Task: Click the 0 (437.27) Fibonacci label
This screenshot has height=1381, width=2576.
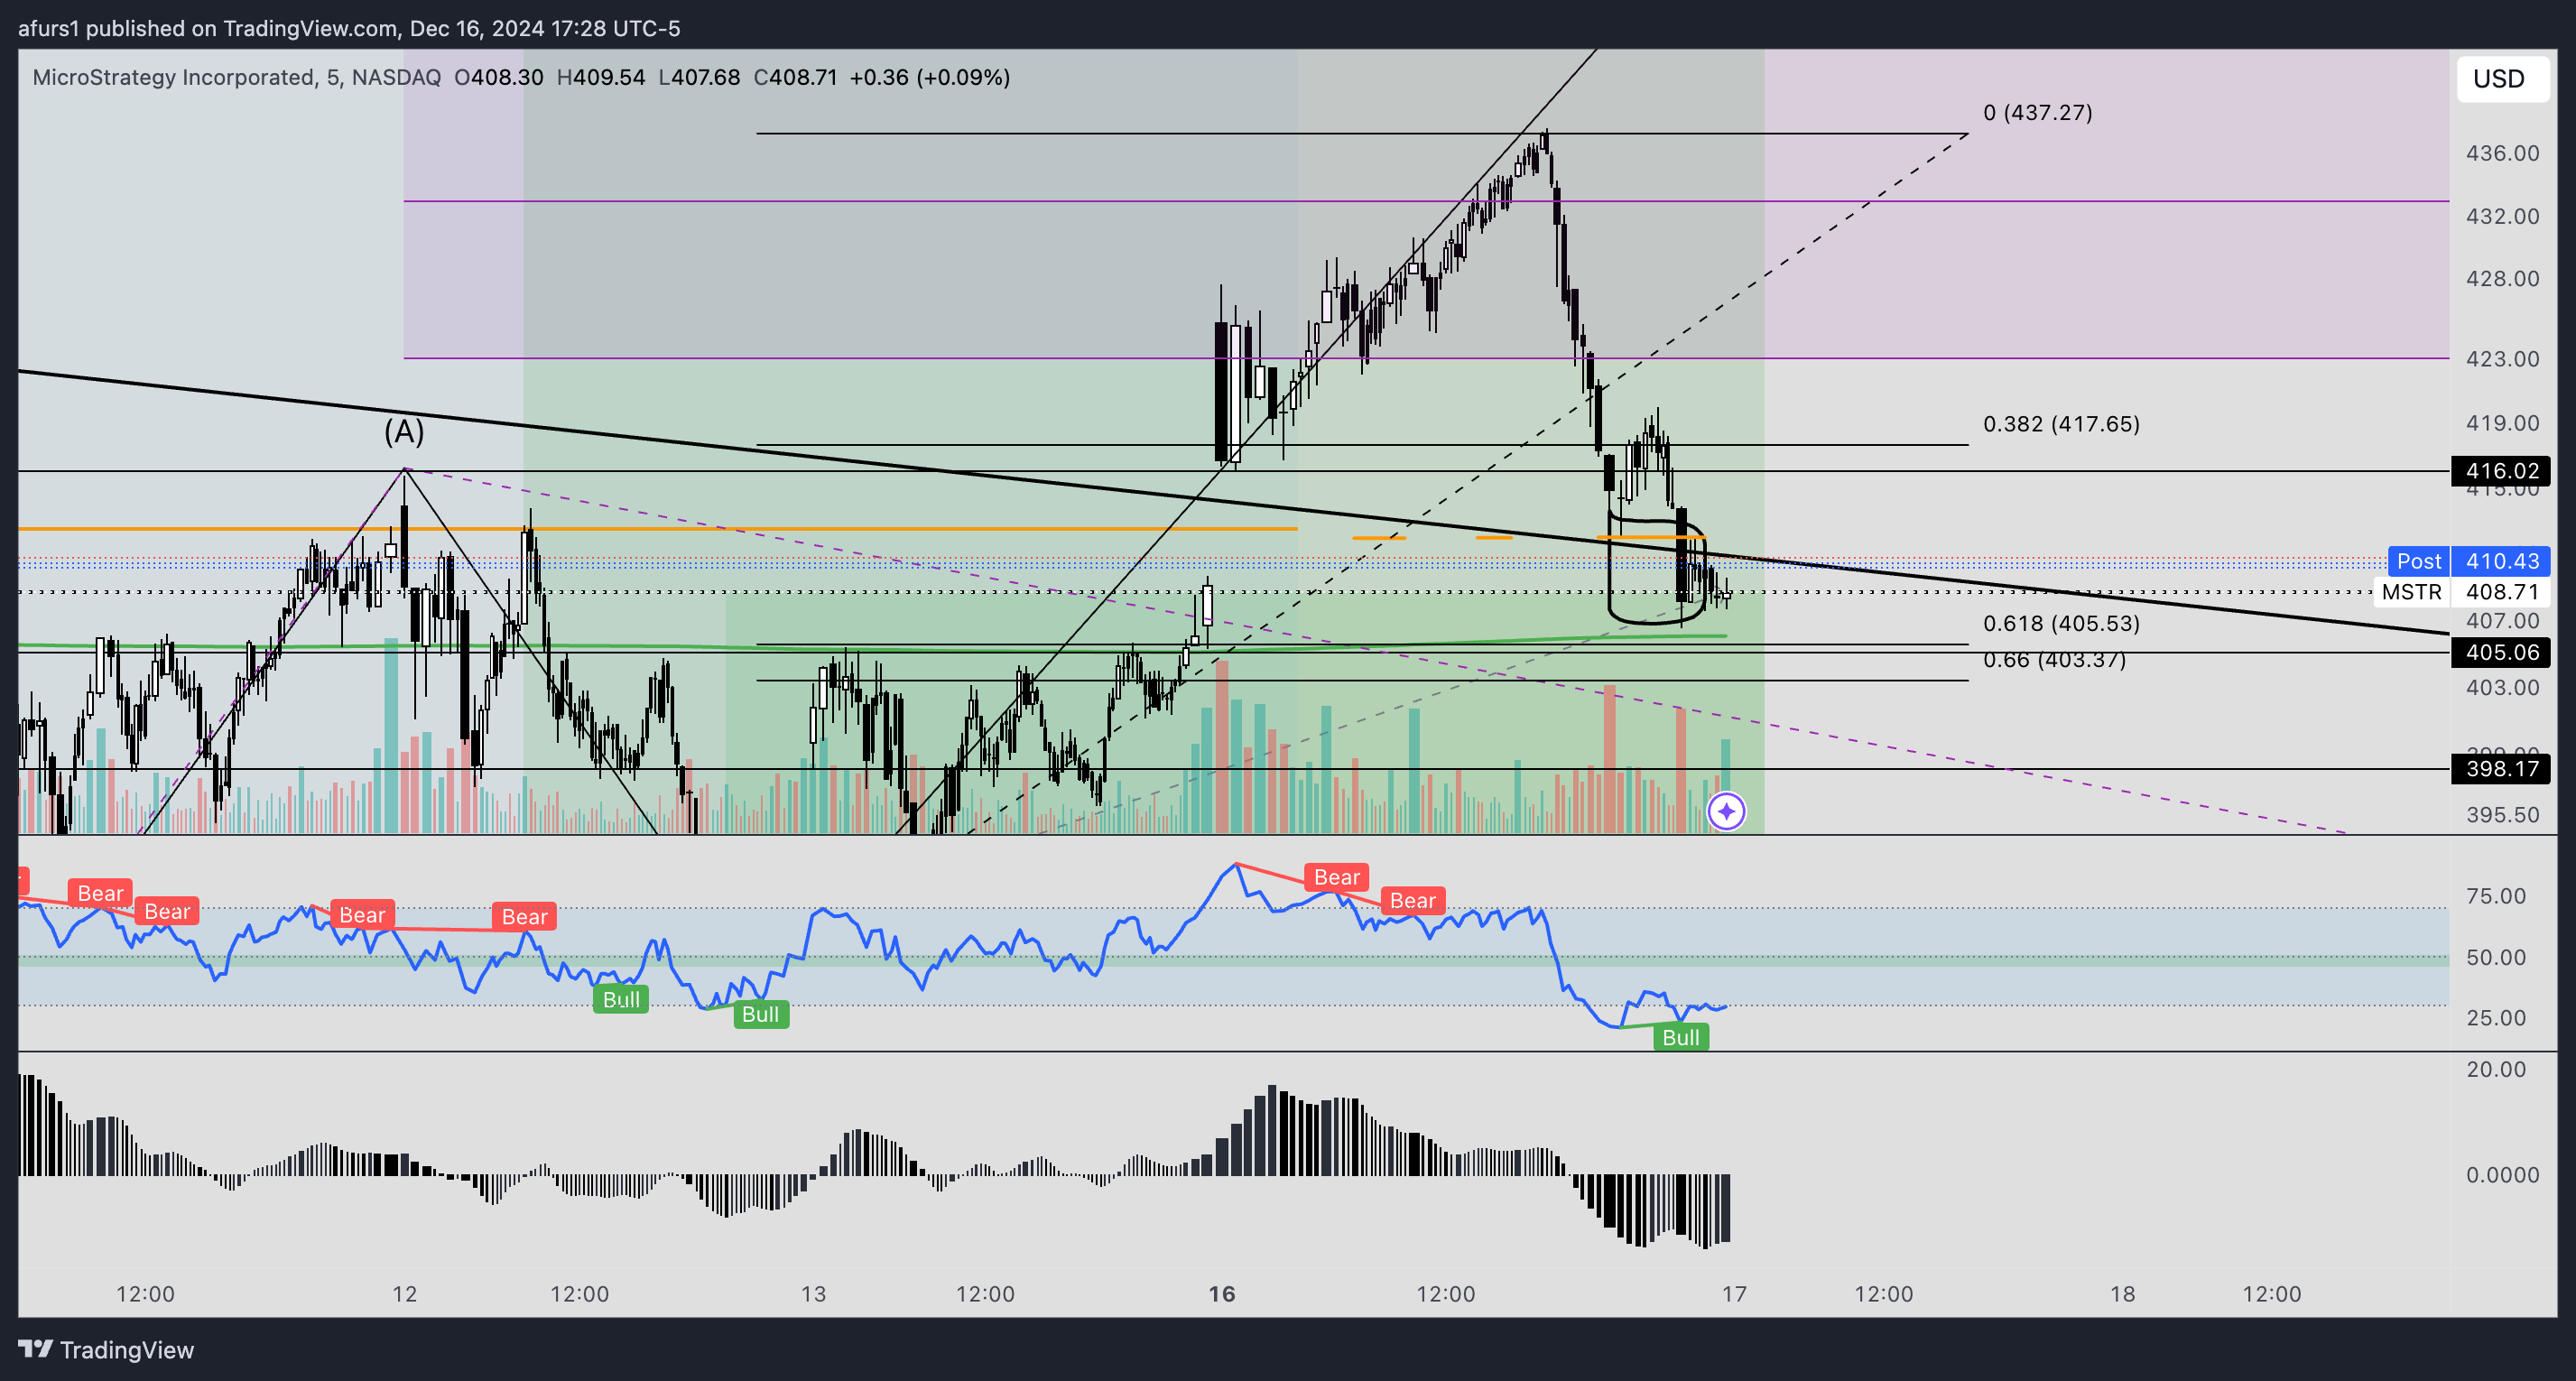Action: coord(2037,113)
